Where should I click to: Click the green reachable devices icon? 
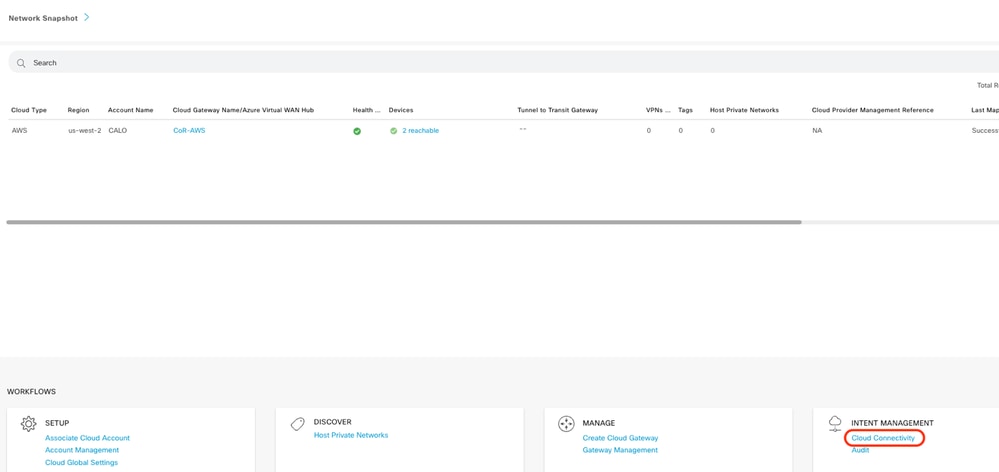tap(394, 131)
